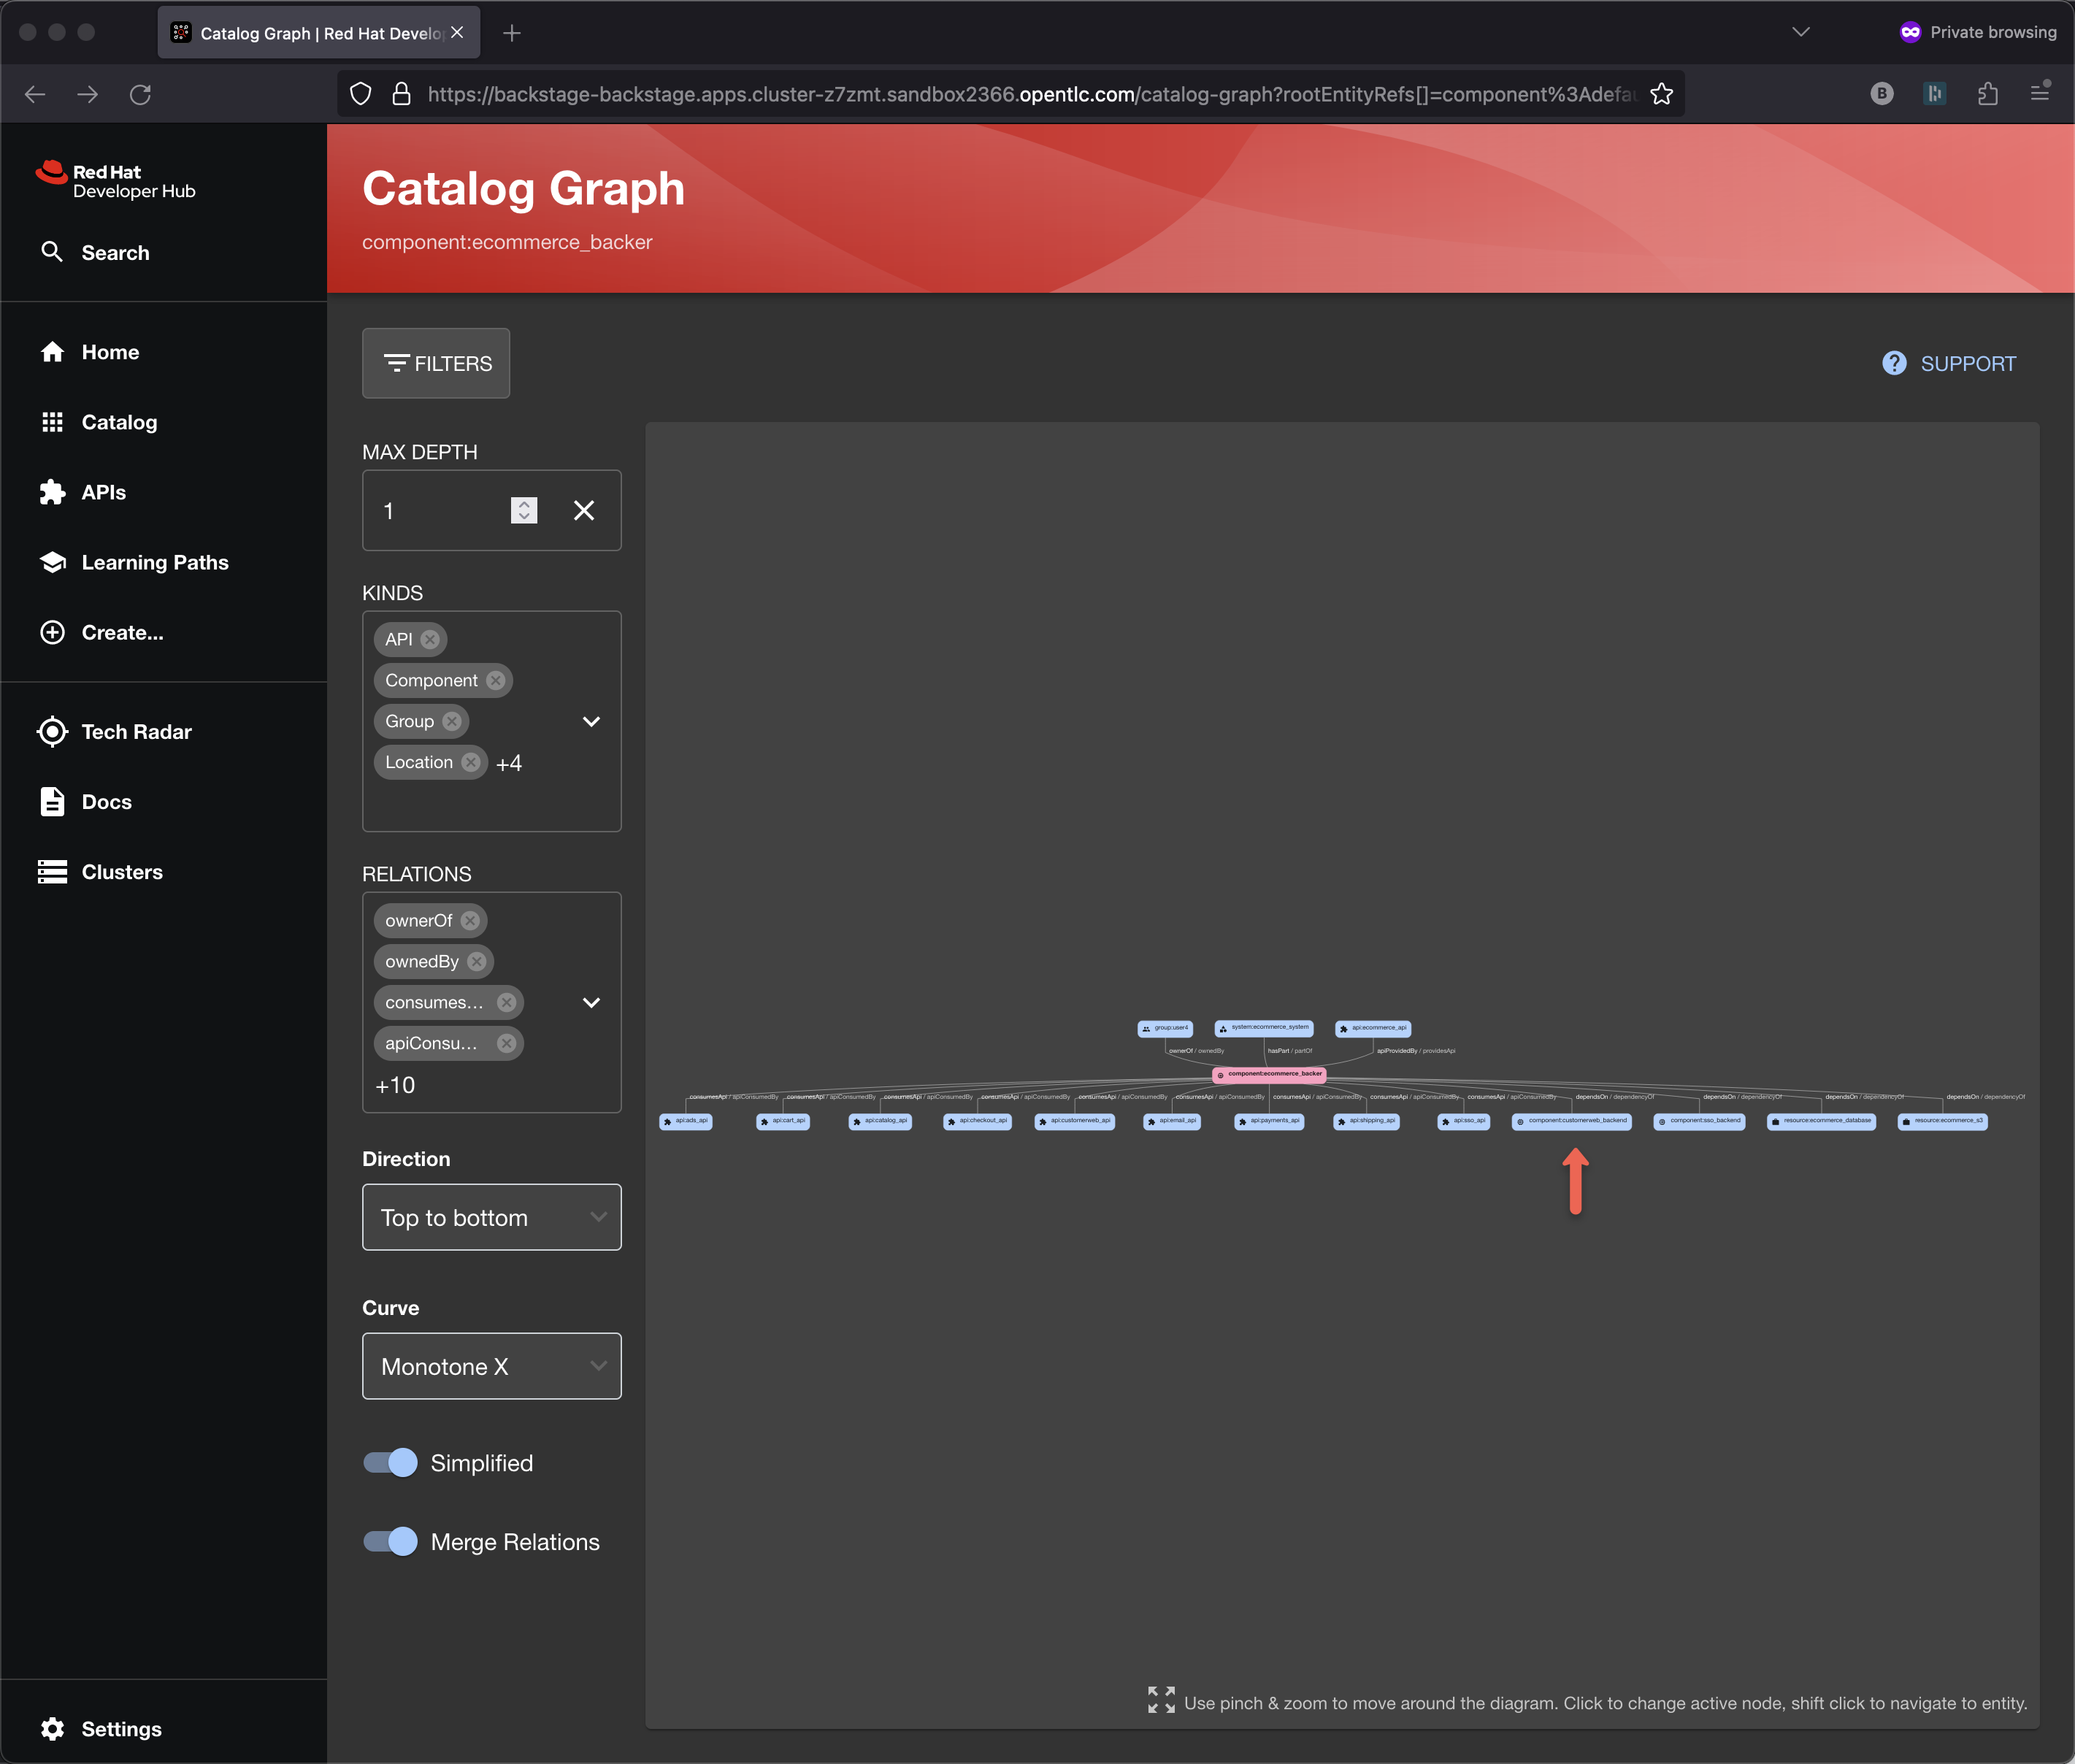Click the APIs puzzle piece icon

(x=52, y=492)
